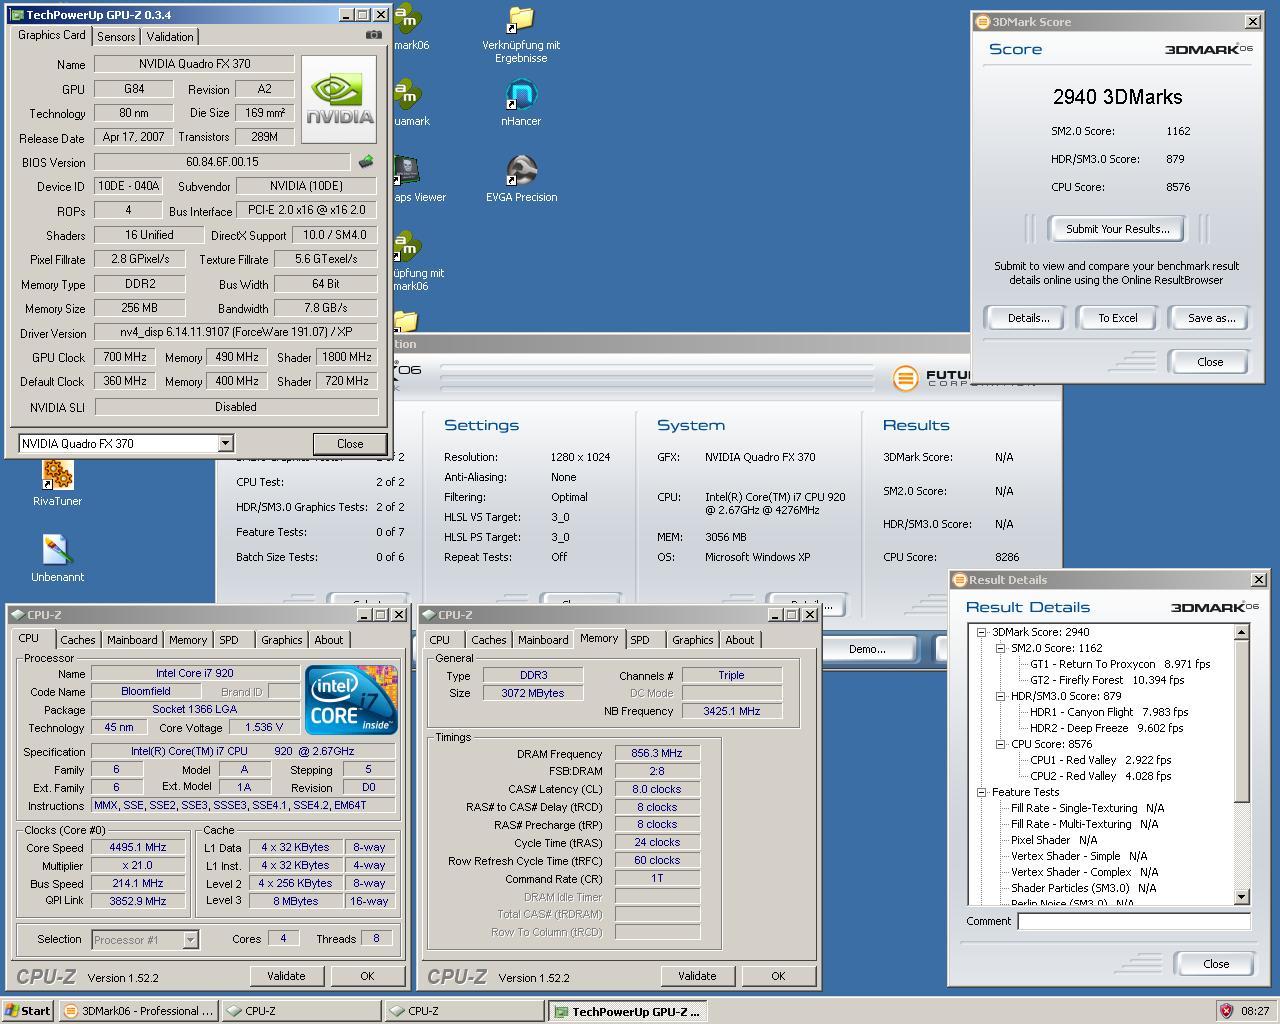The image size is (1280, 1024).
Task: Click the security shield tray icon
Action: (x=1226, y=1011)
